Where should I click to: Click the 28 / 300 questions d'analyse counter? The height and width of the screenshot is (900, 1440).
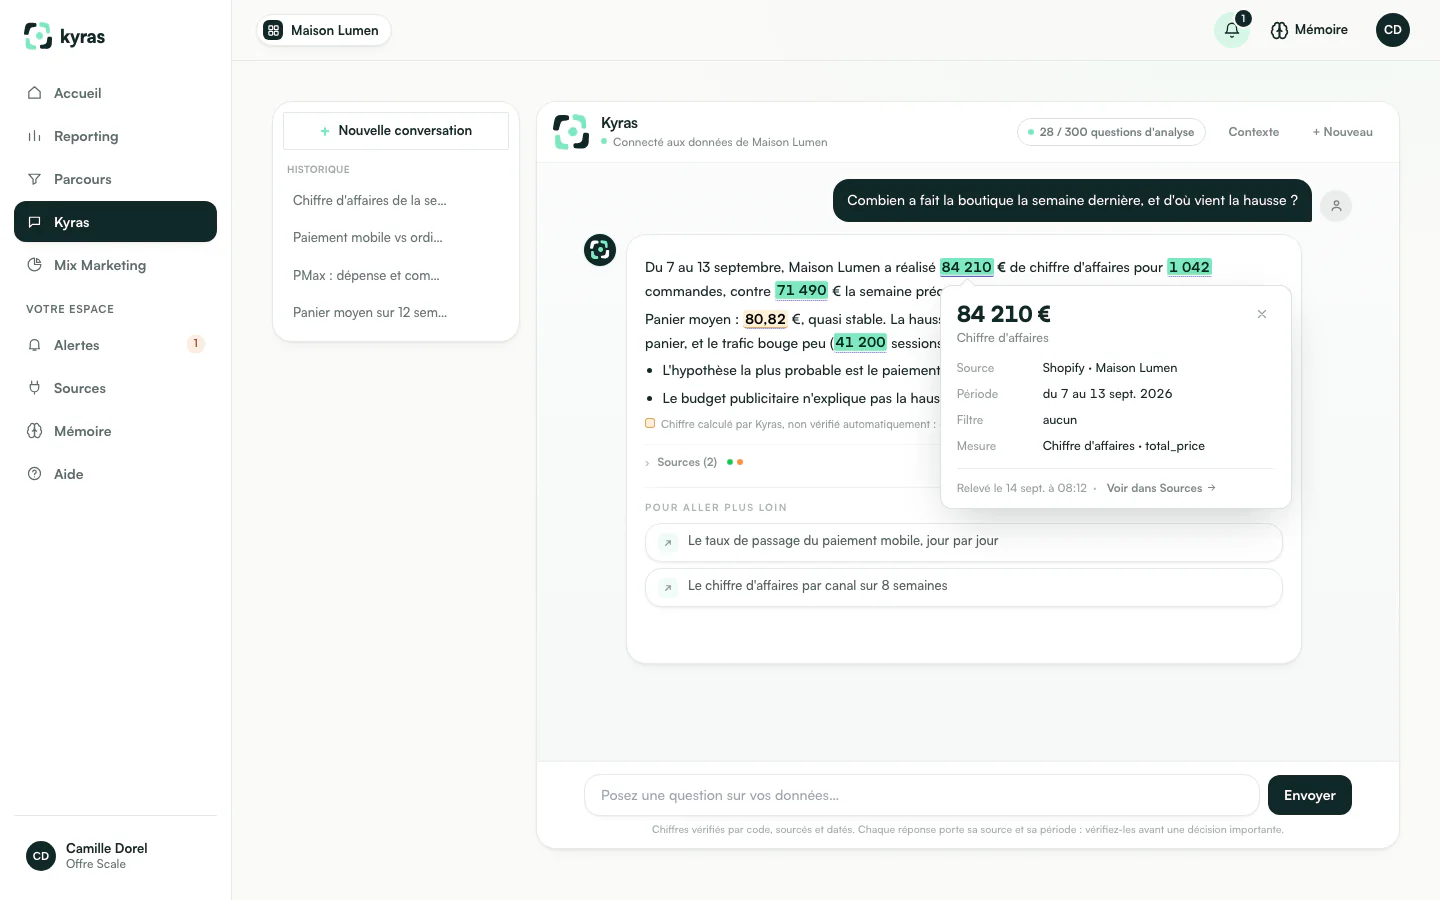[1111, 132]
